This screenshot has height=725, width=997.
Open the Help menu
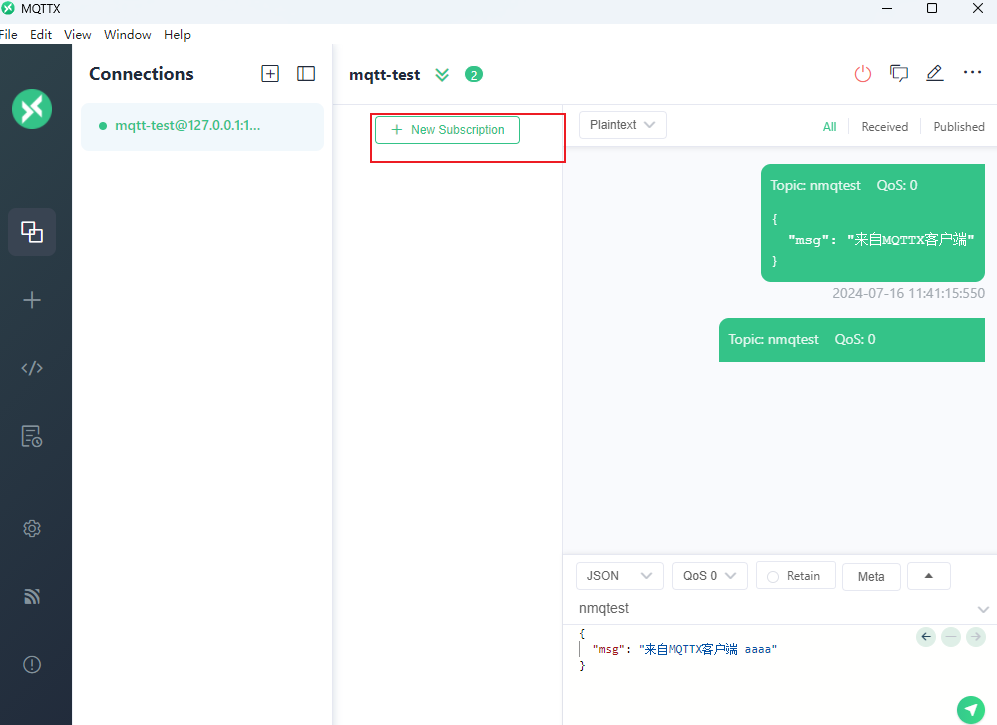pos(177,34)
